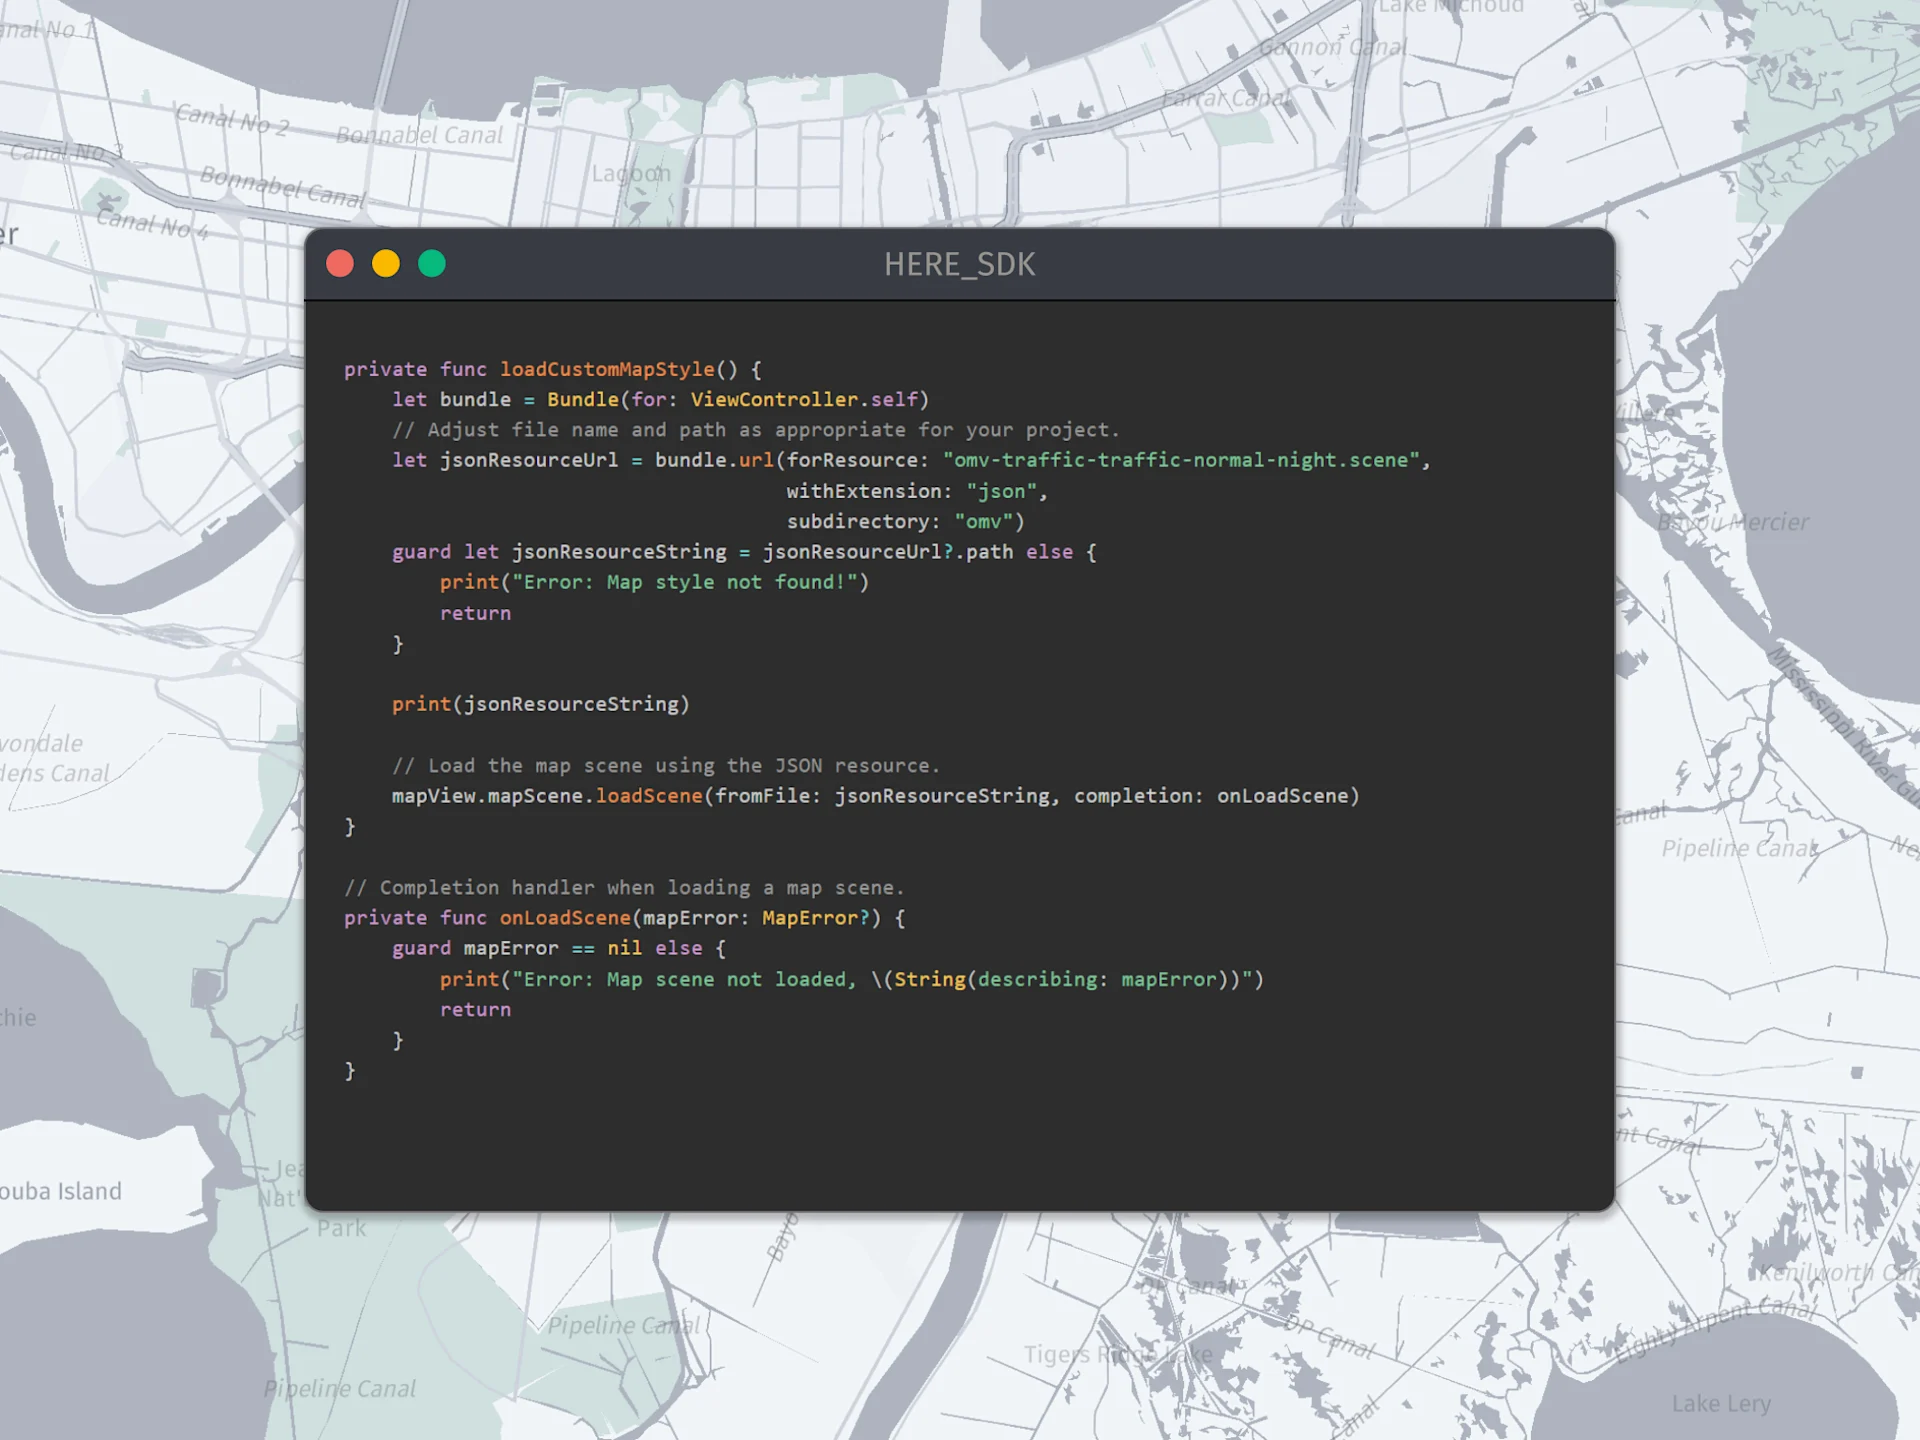Screen dimensions: 1920x1440
Task: Click the MapError? type annotation
Action: point(815,918)
